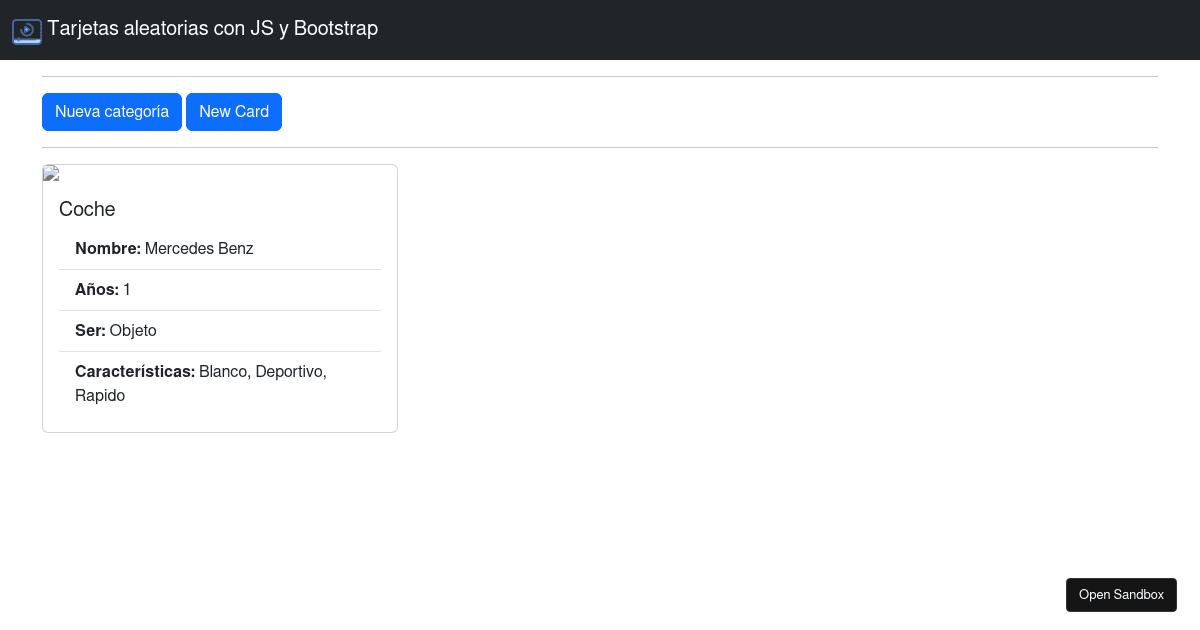Select the Coche card title

[x=87, y=209]
